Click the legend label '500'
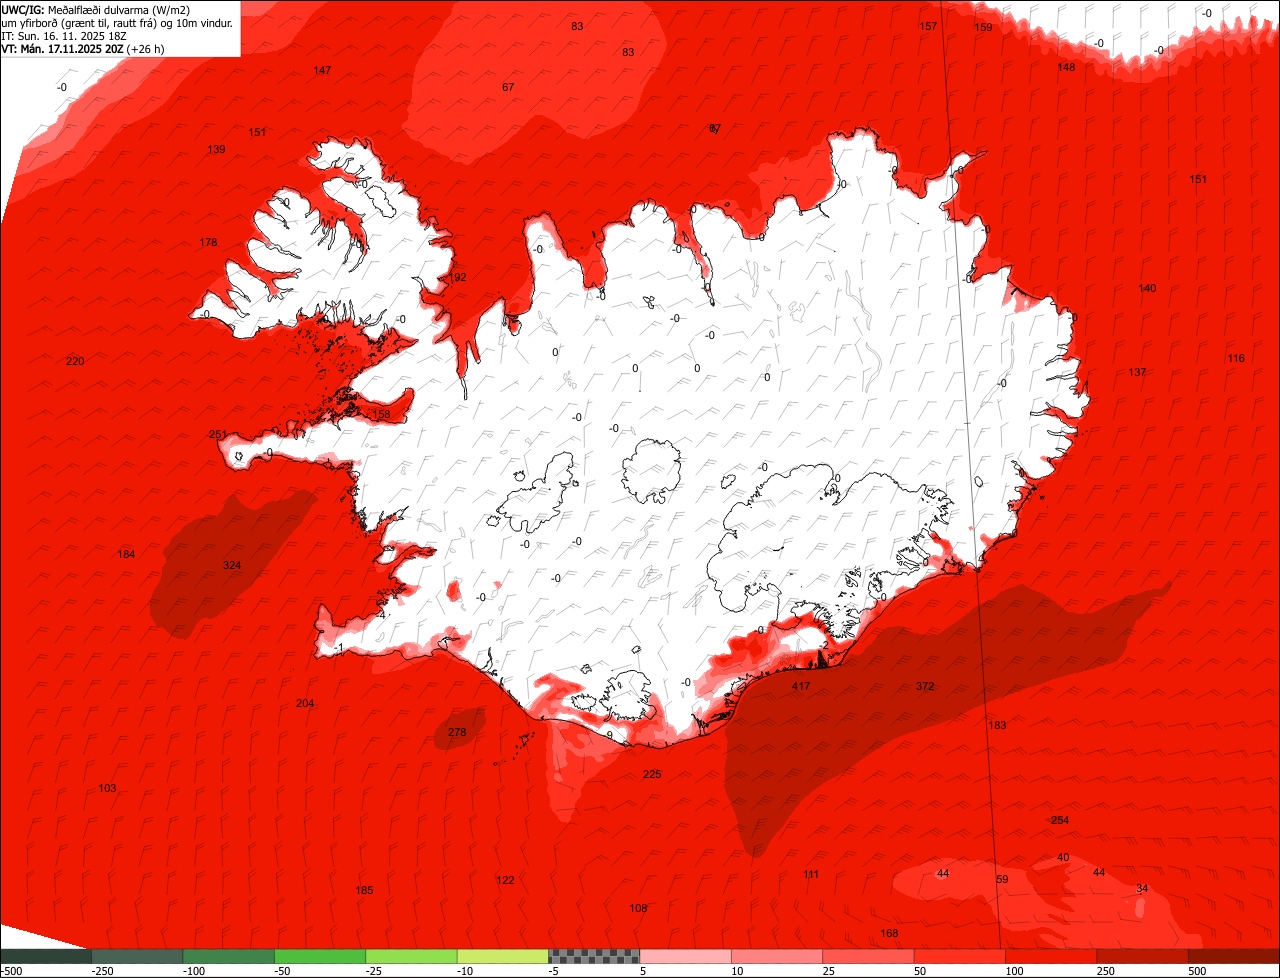 click(1197, 971)
